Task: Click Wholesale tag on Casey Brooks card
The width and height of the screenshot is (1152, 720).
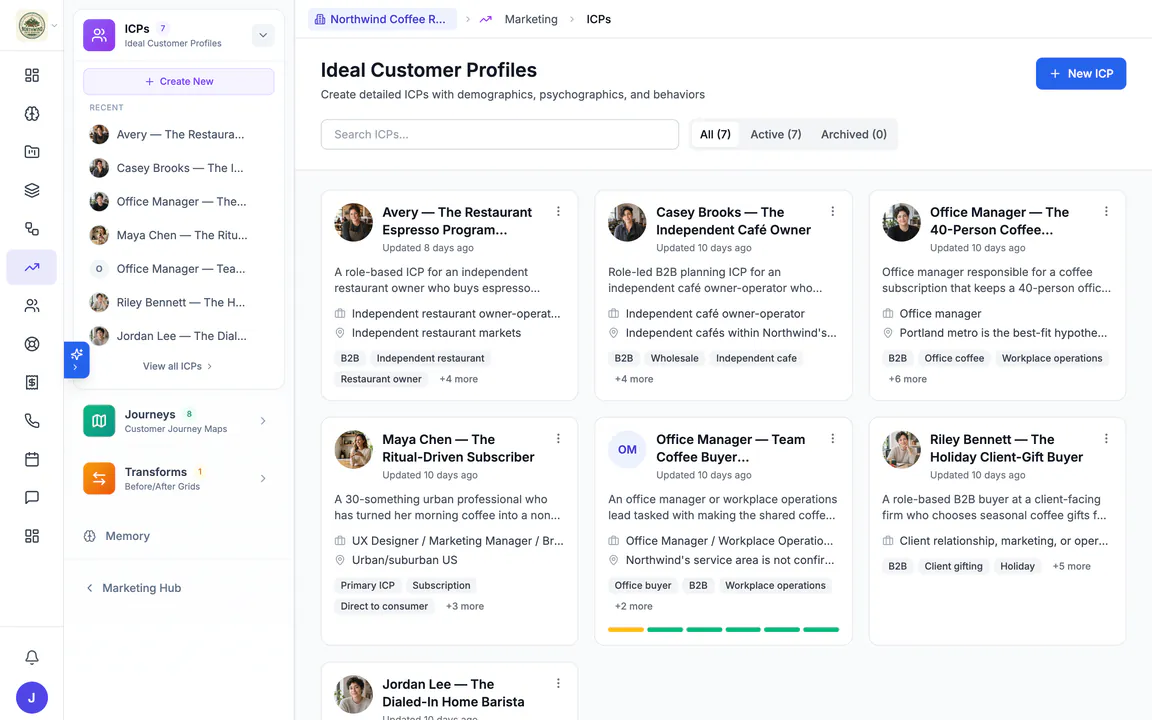Action: (674, 359)
